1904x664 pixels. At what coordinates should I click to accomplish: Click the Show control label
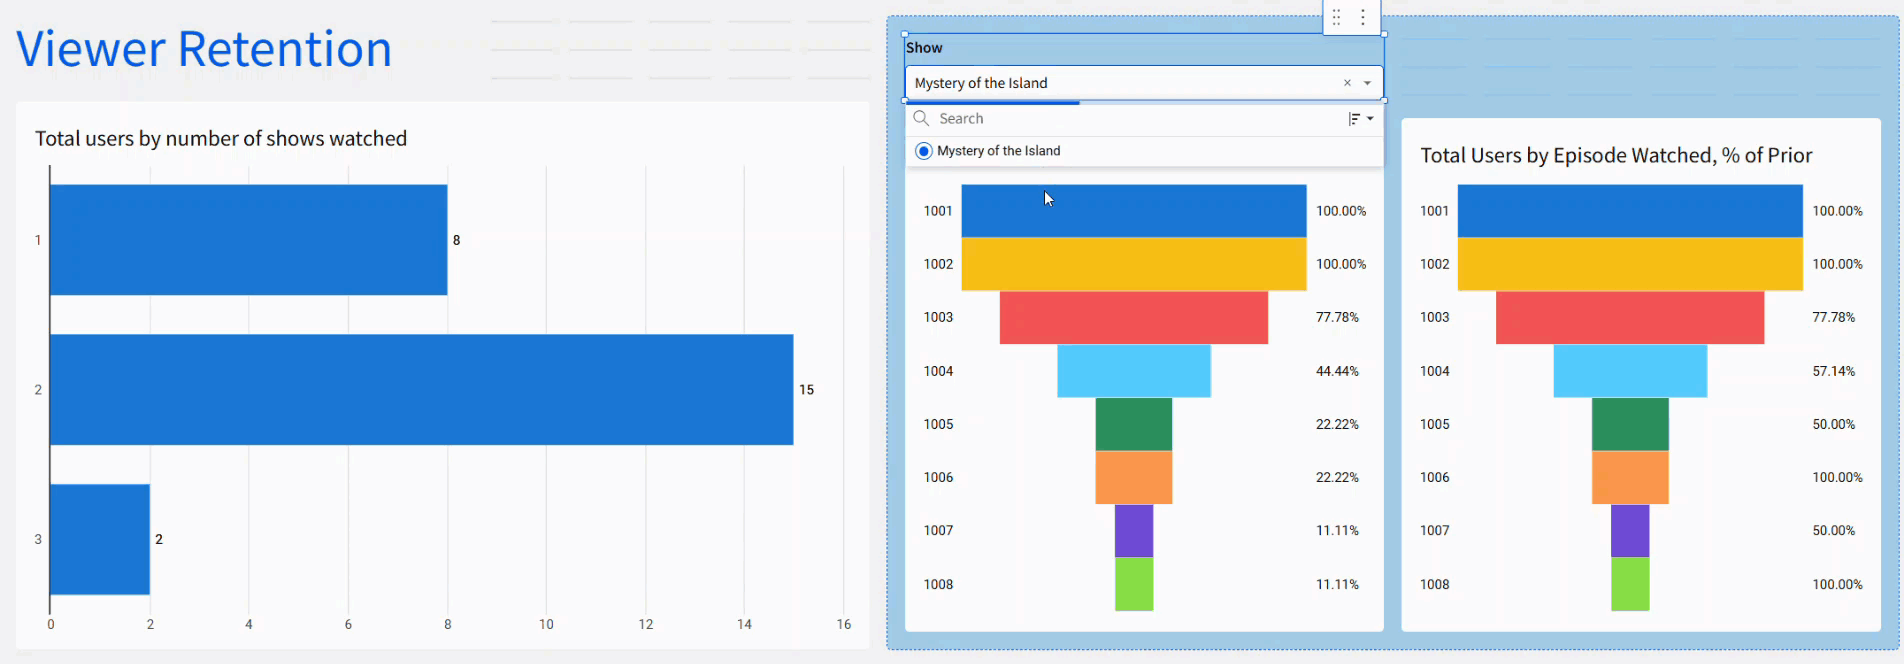924,48
